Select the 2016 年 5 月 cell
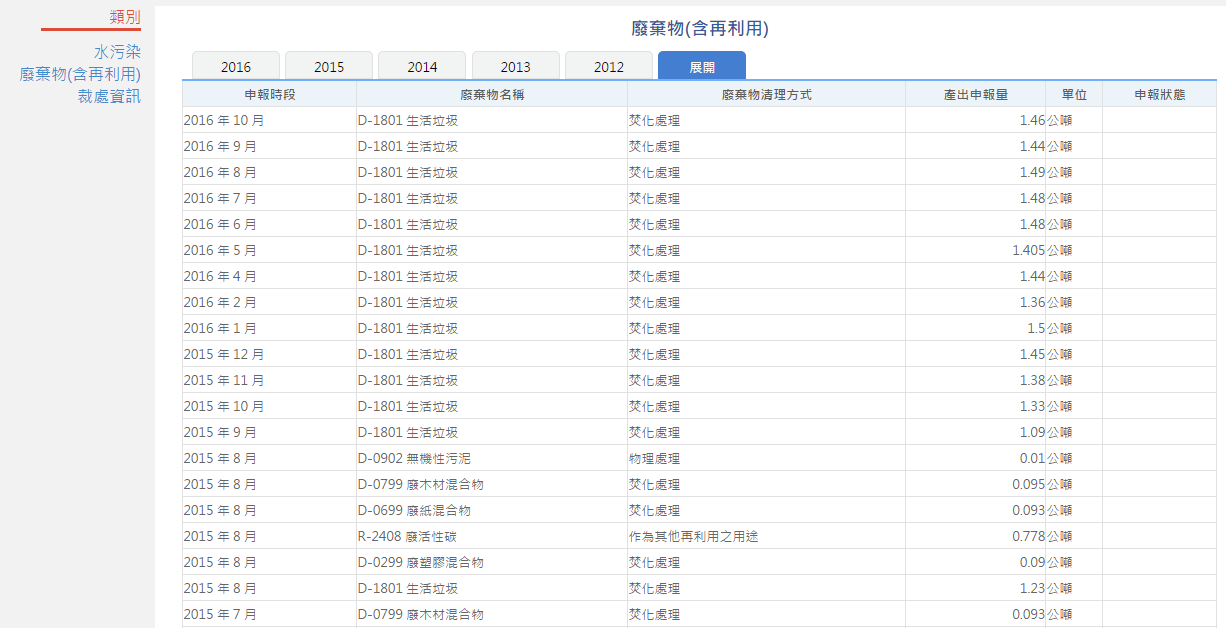 click(269, 250)
